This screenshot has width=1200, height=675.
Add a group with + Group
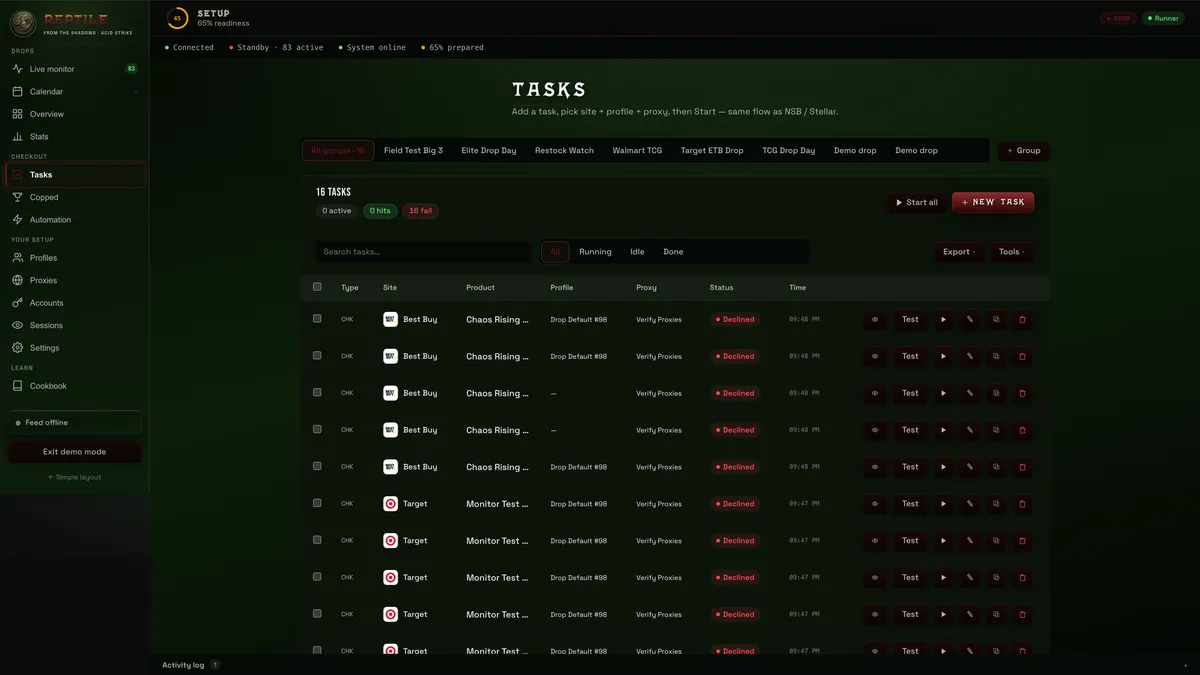[x=1024, y=151]
